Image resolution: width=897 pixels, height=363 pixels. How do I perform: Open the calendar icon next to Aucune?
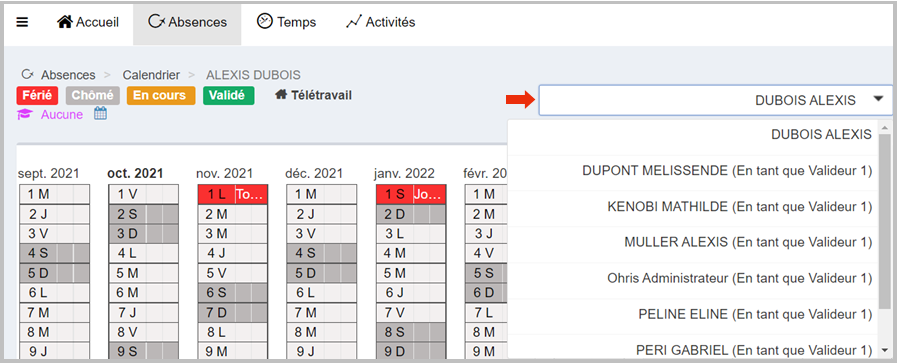click(x=101, y=114)
